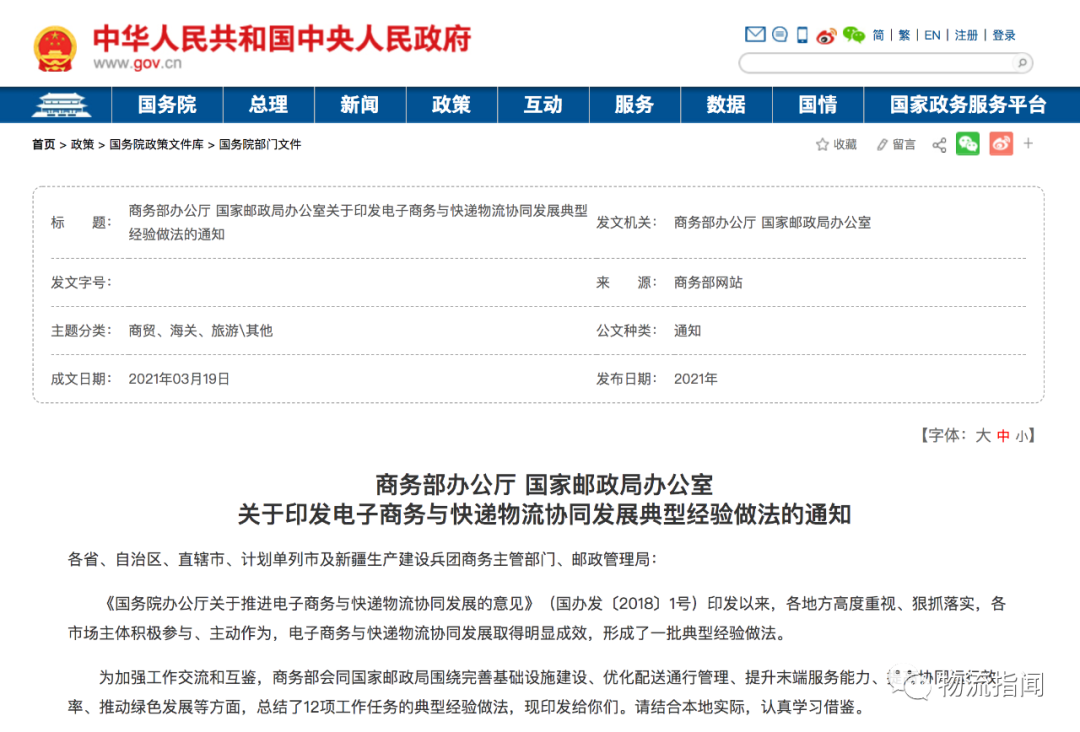Click the 中华人民共和国中央人民政府 site title
1080x732 pixels.
pos(282,39)
